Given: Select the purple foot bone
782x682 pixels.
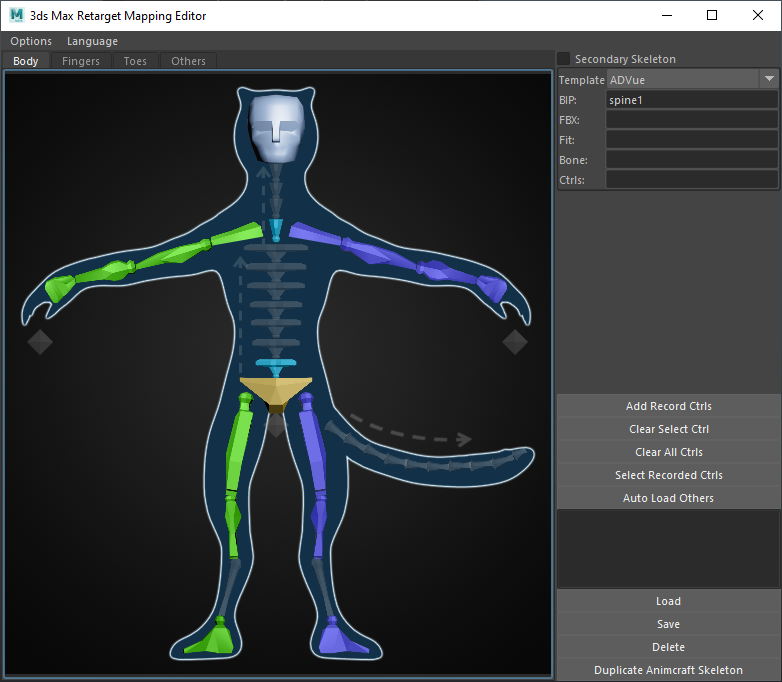Looking at the screenshot, I should (x=341, y=636).
